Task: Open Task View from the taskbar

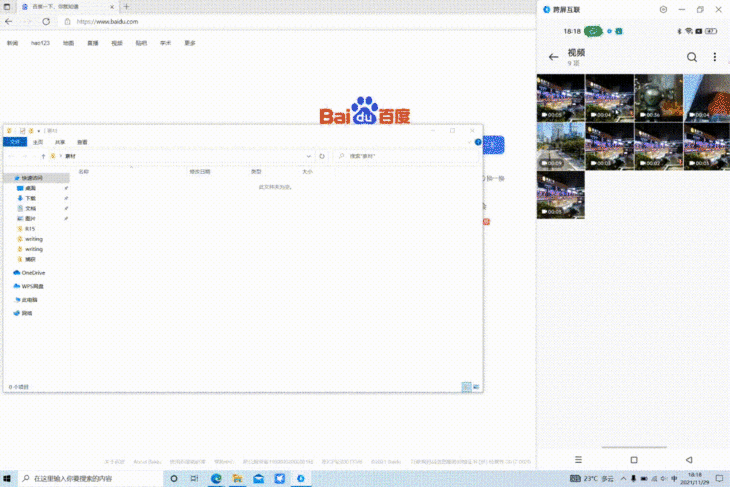Action: click(195, 478)
